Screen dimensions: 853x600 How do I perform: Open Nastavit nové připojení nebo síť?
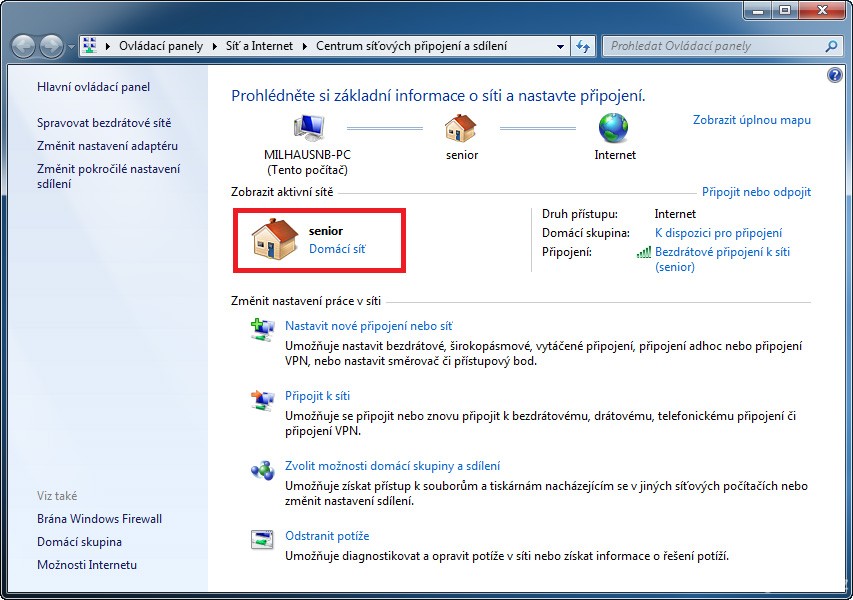(369, 326)
